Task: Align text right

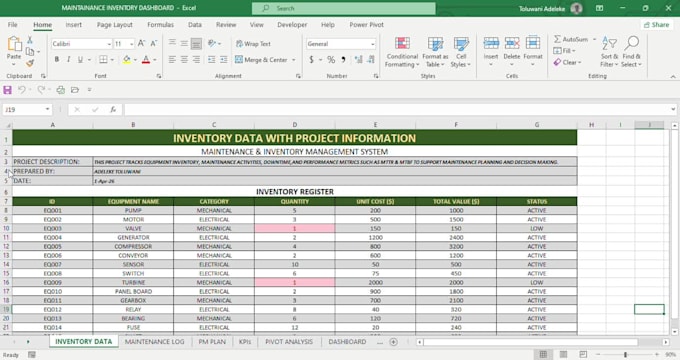Action: coord(196,59)
